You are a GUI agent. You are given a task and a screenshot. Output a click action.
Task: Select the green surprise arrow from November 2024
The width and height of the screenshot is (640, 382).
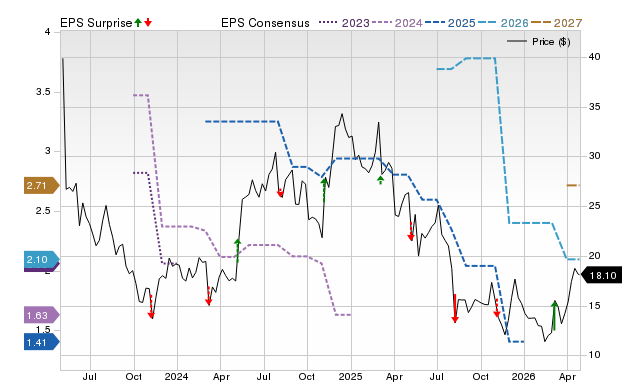[324, 190]
